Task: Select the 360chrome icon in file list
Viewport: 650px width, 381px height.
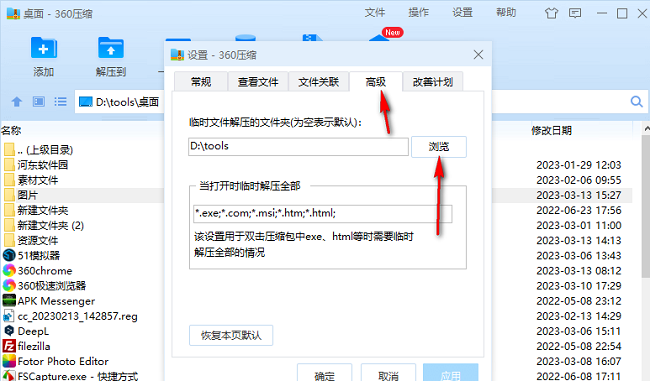Action: click(x=9, y=270)
